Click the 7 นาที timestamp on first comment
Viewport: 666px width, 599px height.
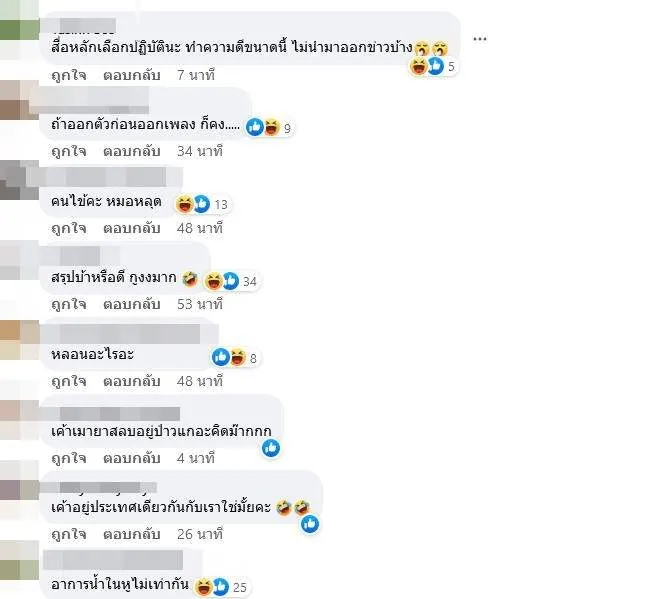pos(196,75)
